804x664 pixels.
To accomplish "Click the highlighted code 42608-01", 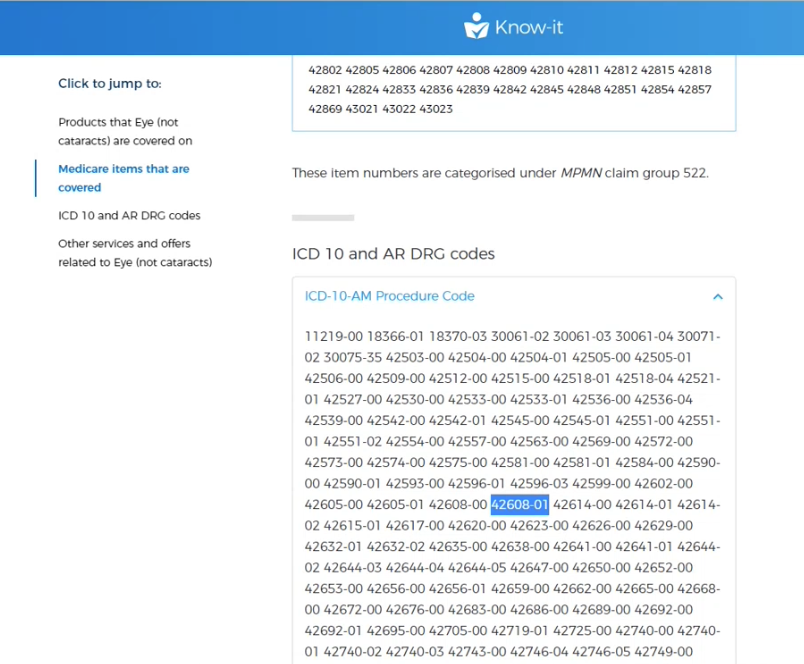I will 519,505.
